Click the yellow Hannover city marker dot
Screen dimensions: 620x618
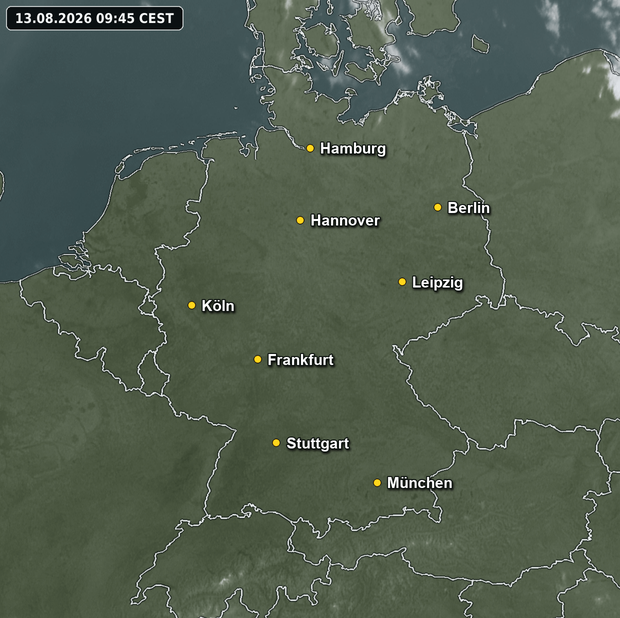coord(300,220)
